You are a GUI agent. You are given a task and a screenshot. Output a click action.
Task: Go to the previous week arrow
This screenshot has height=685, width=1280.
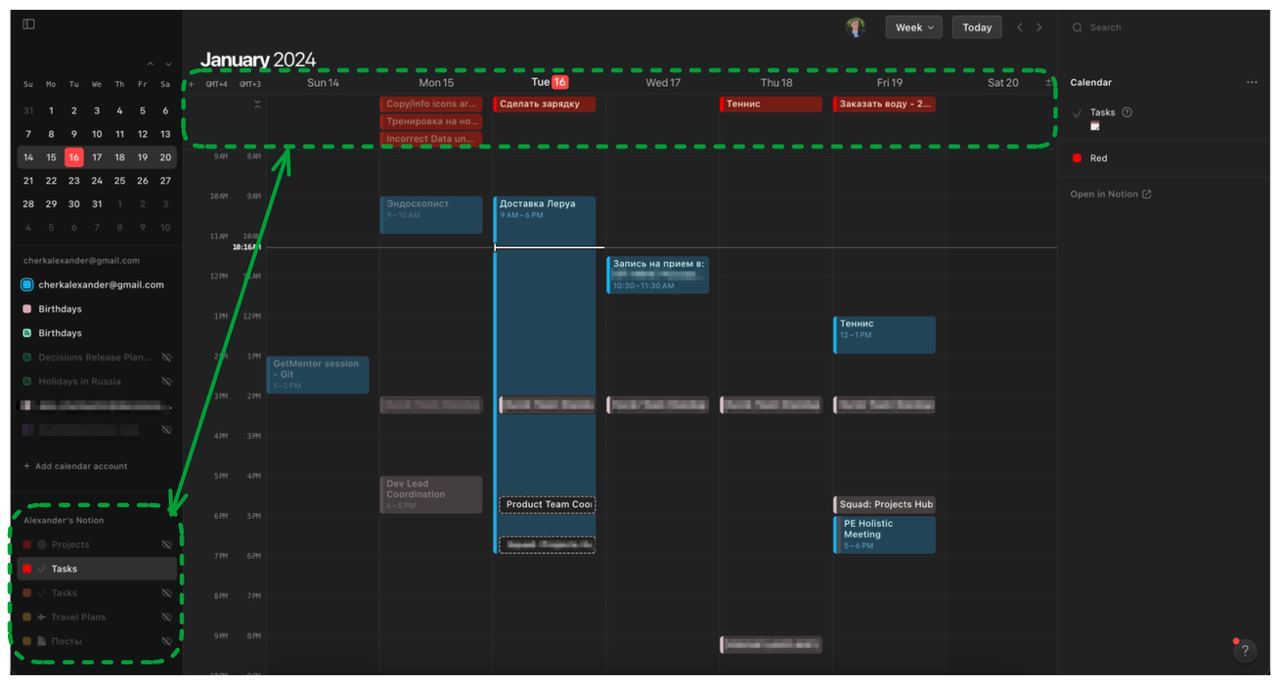click(x=1020, y=28)
